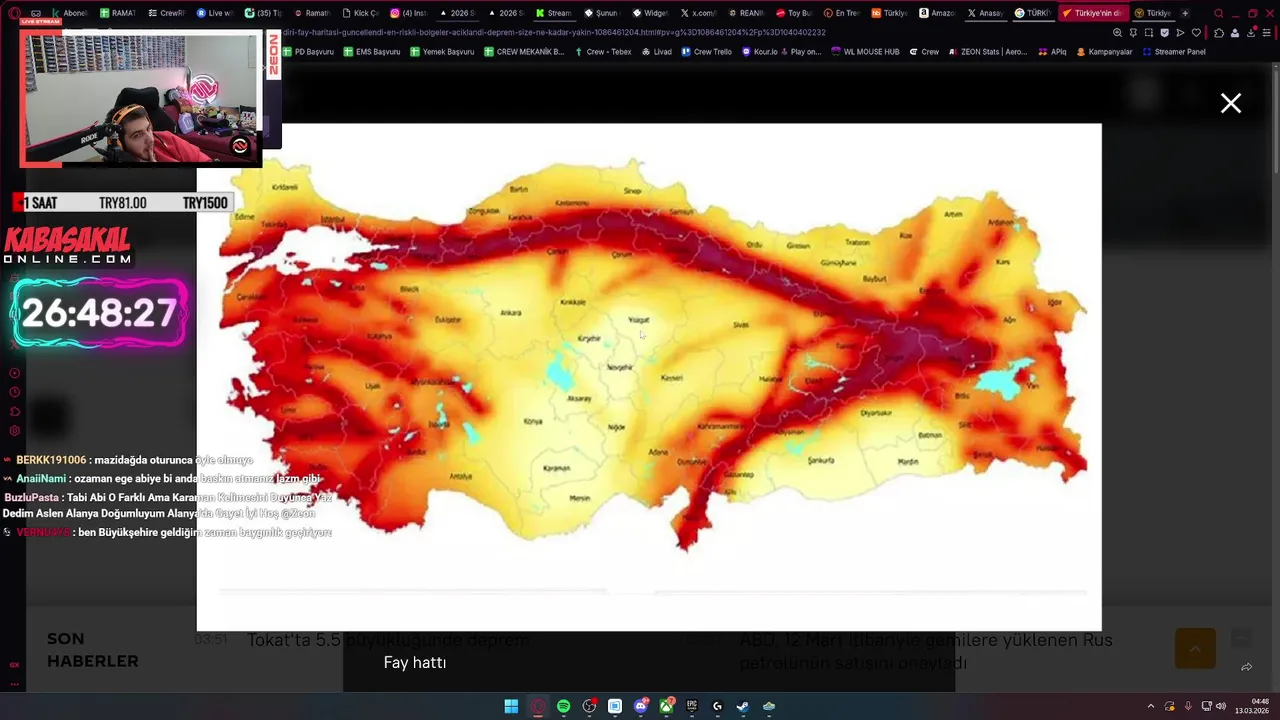1280x720 pixels.
Task: Open Logitech G HUB in taskbar
Action: (x=717, y=706)
